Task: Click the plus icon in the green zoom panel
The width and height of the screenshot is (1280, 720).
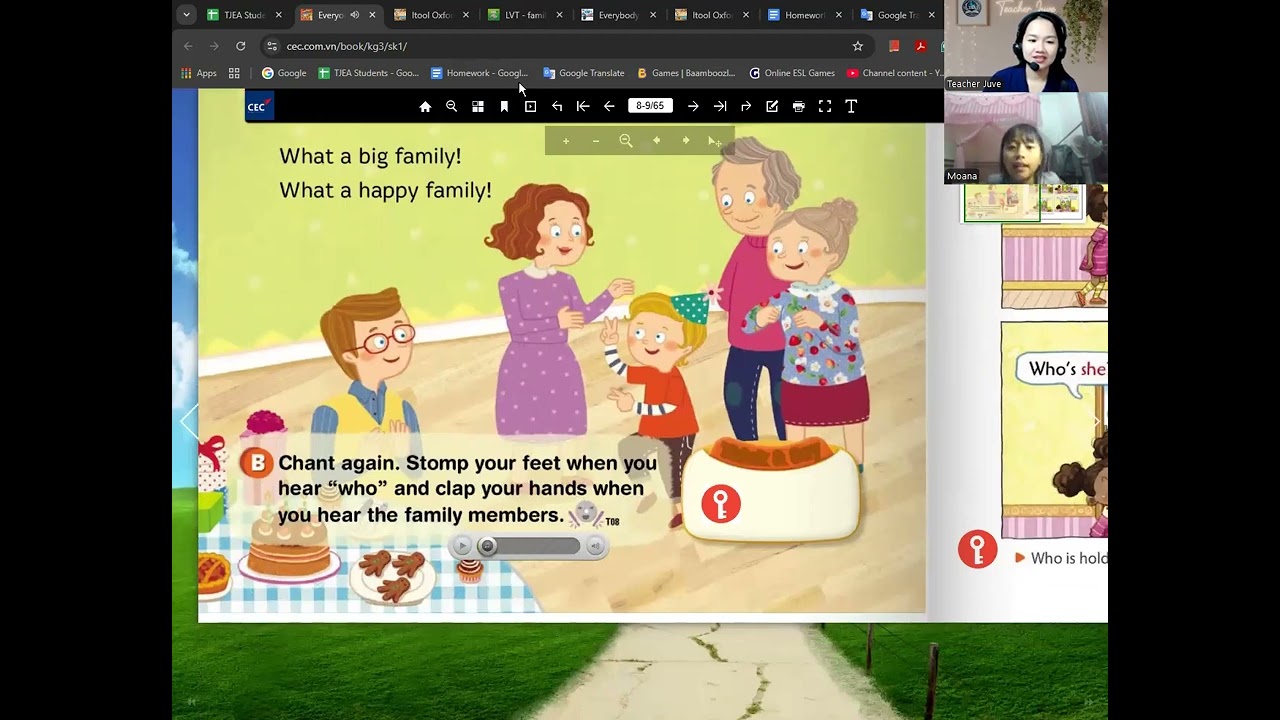Action: pos(566,141)
